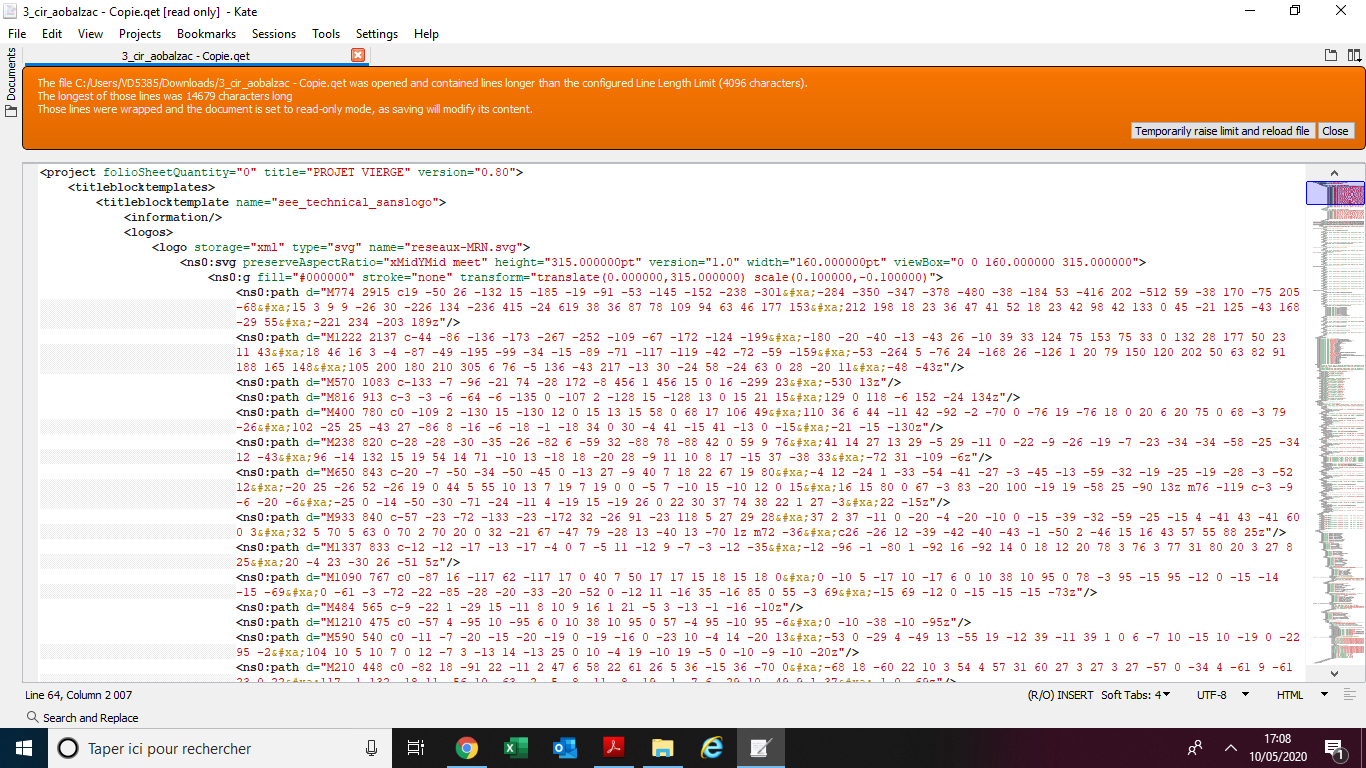Close the 3_cir_aobalzac - Copie.qet tab
The image size is (1366, 768).
(358, 55)
